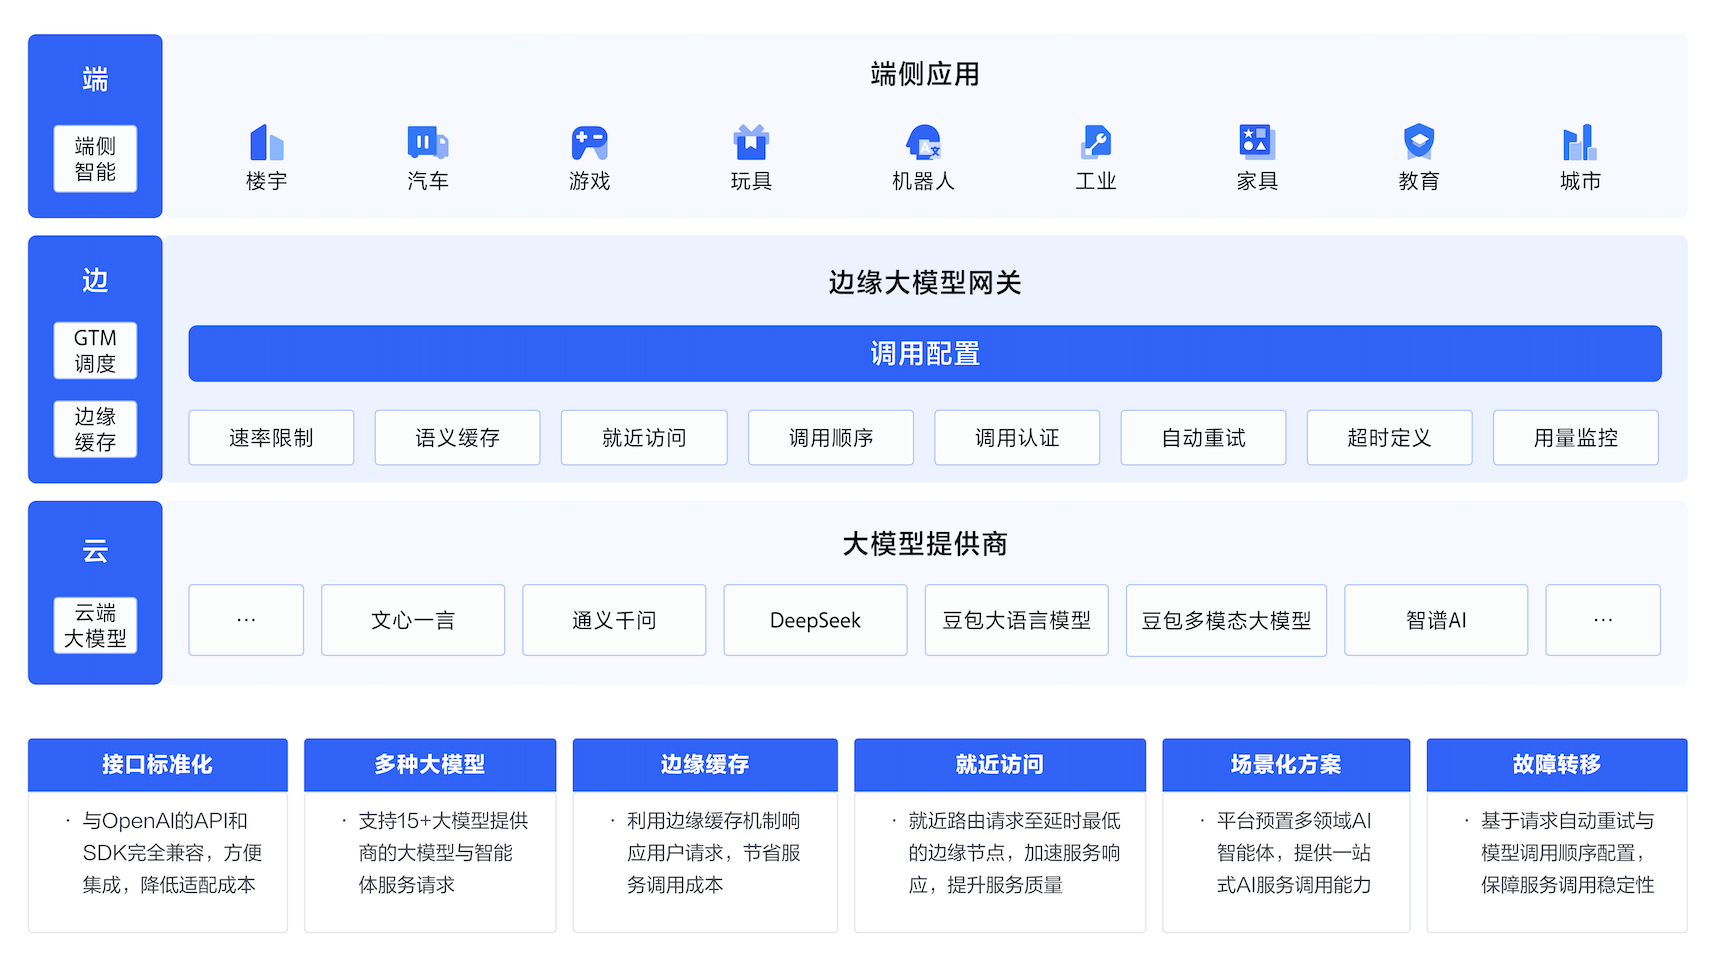The height and width of the screenshot is (966, 1718).
Task: Click the 楼宇 building icon
Action: (266, 142)
